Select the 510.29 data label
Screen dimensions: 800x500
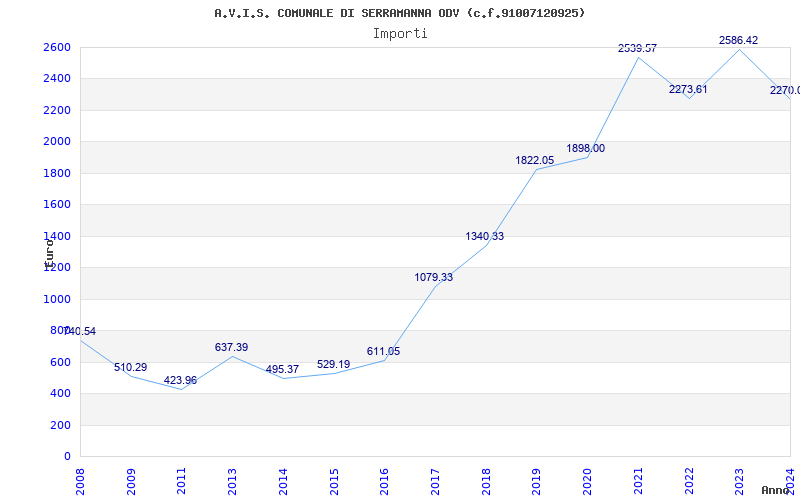[x=131, y=367]
